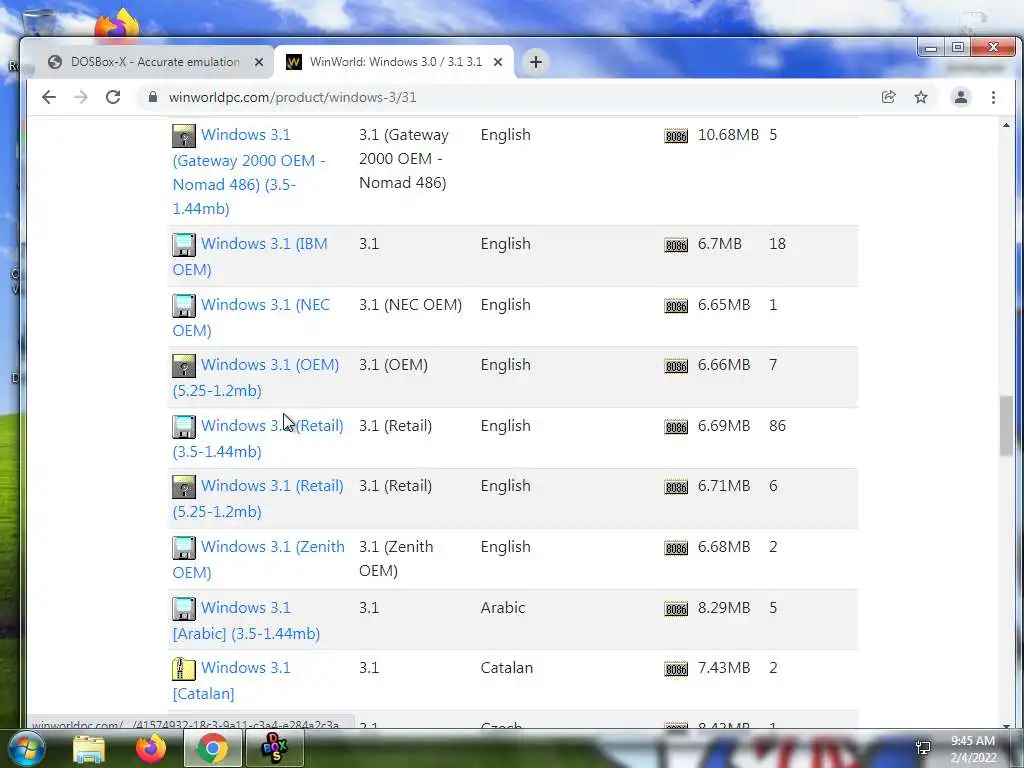Open a new browser tab

(536, 62)
